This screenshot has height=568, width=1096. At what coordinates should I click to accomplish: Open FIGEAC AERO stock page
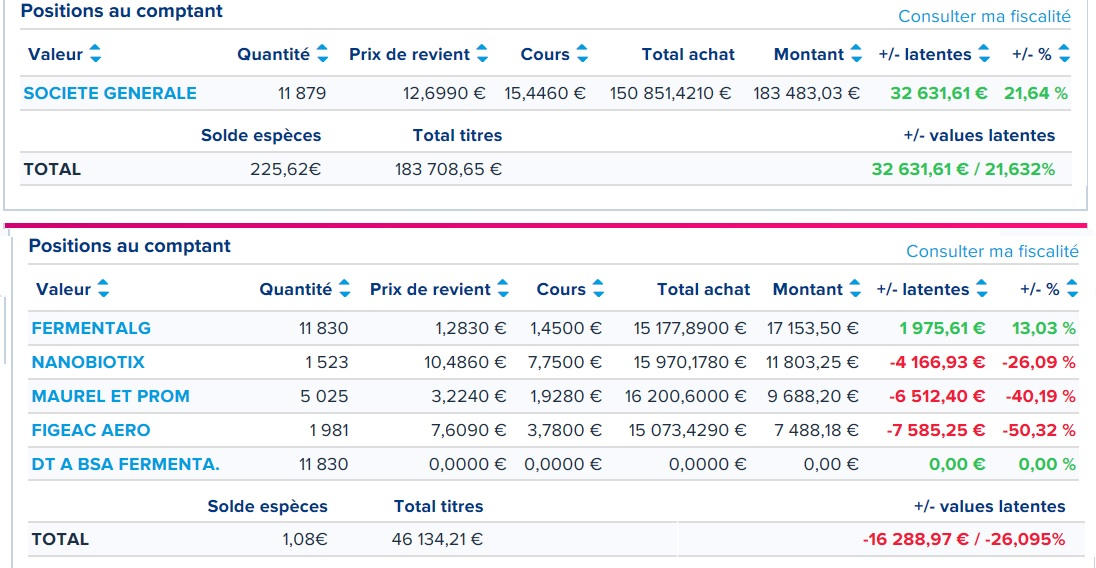[91, 430]
